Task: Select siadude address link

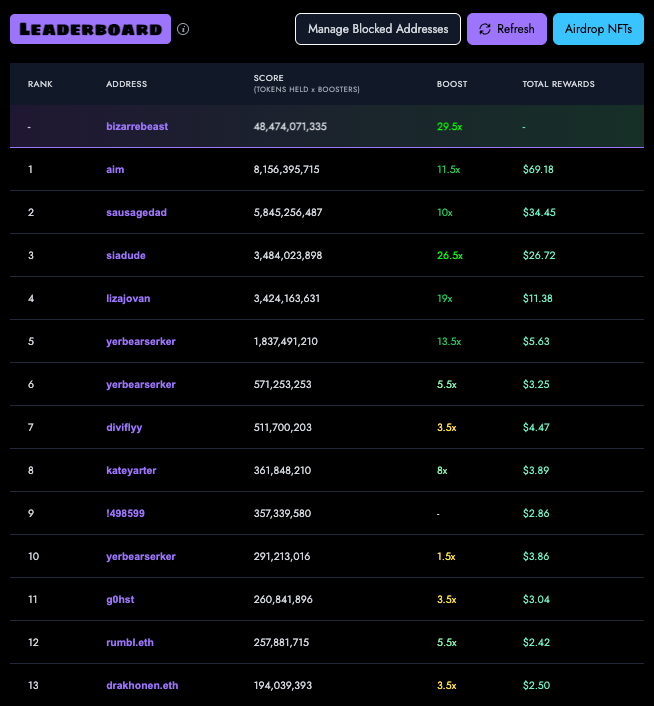Action: pos(126,256)
